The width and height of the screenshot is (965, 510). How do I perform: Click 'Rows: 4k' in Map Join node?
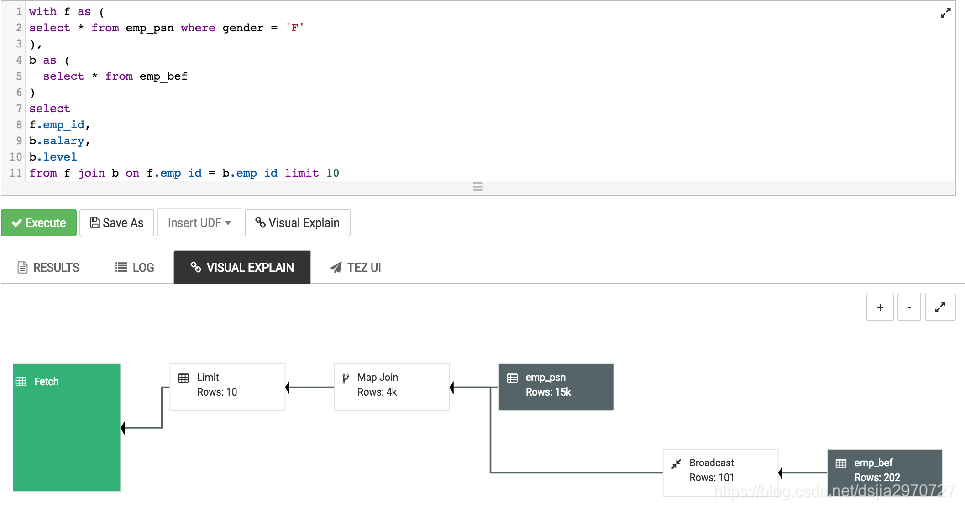click(x=377, y=392)
